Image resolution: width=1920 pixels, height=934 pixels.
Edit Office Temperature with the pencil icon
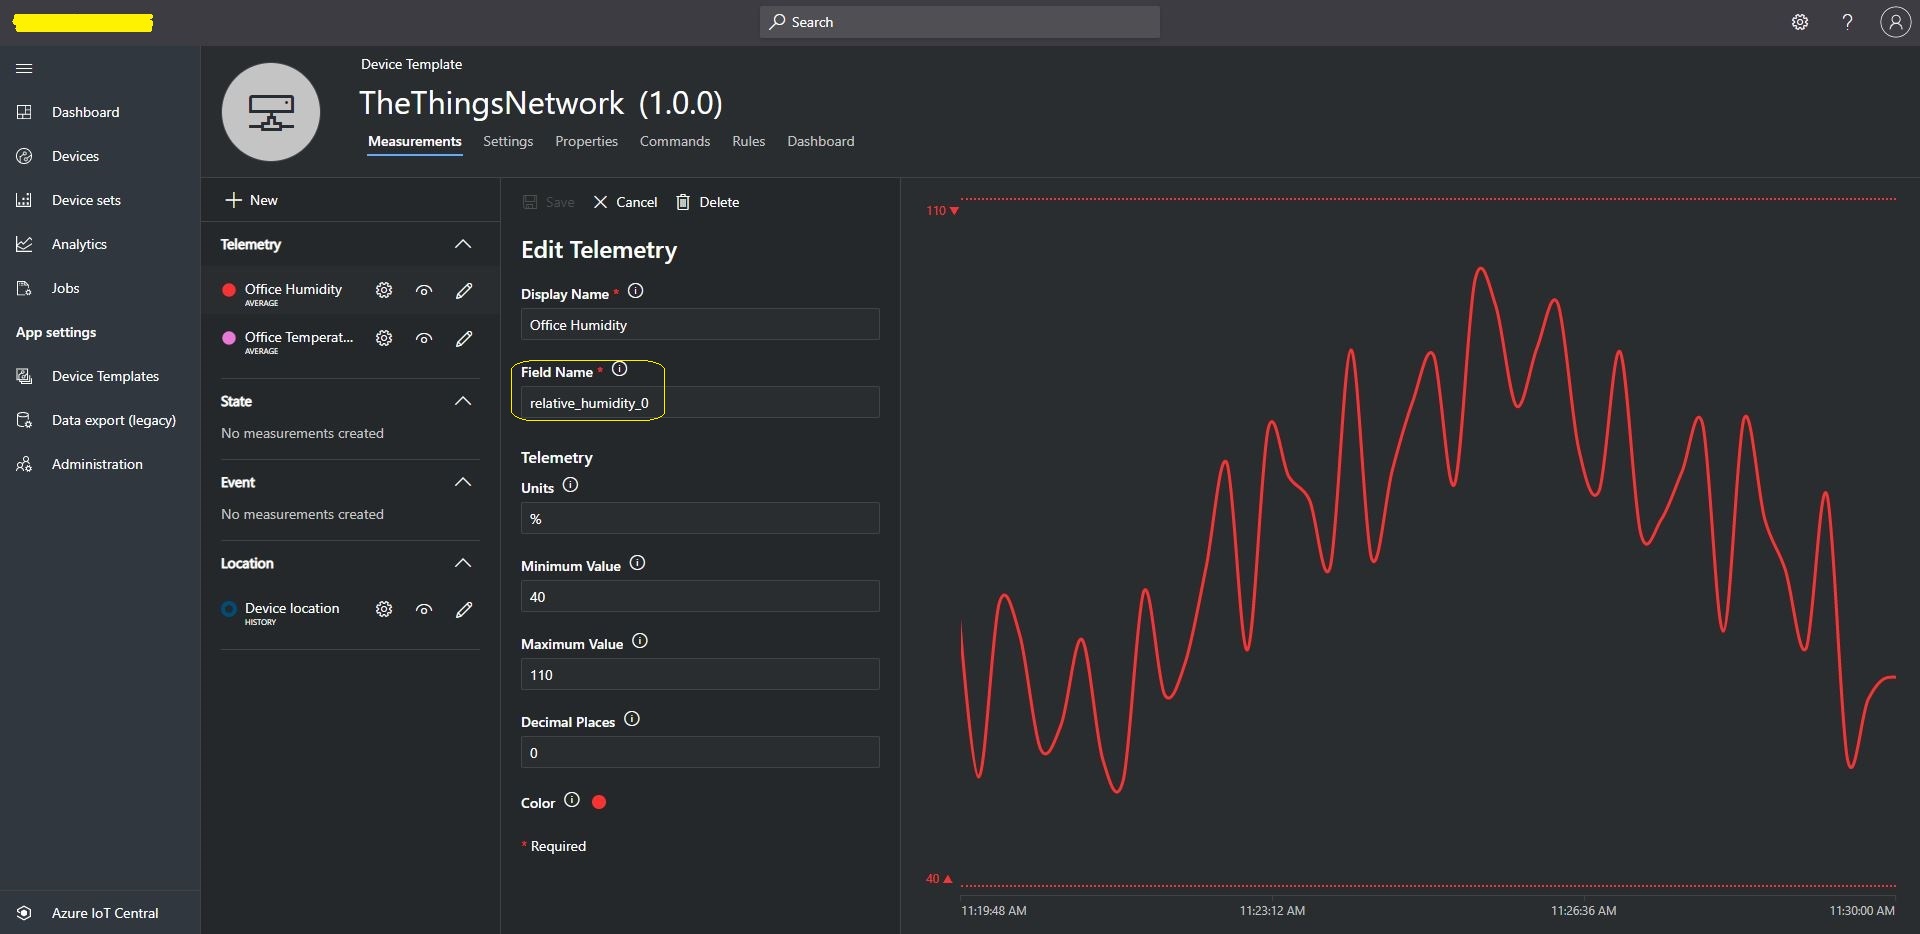(x=464, y=338)
